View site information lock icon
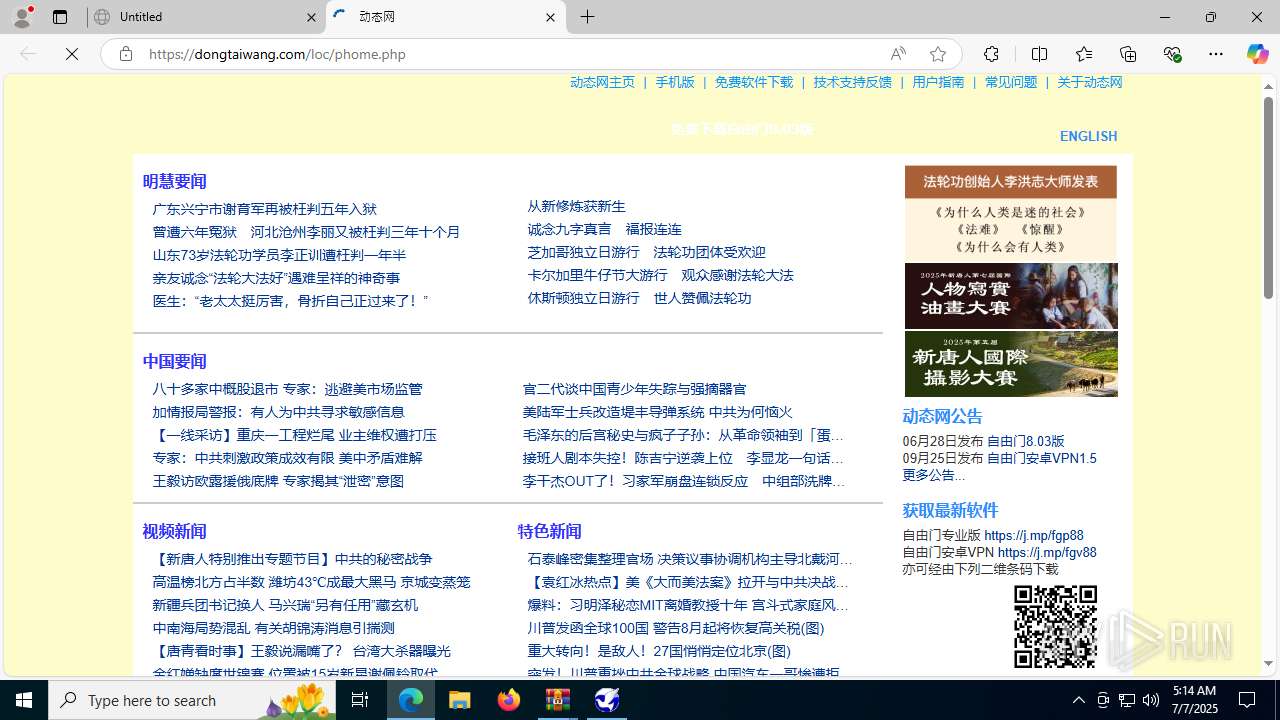 pyautogui.click(x=125, y=54)
